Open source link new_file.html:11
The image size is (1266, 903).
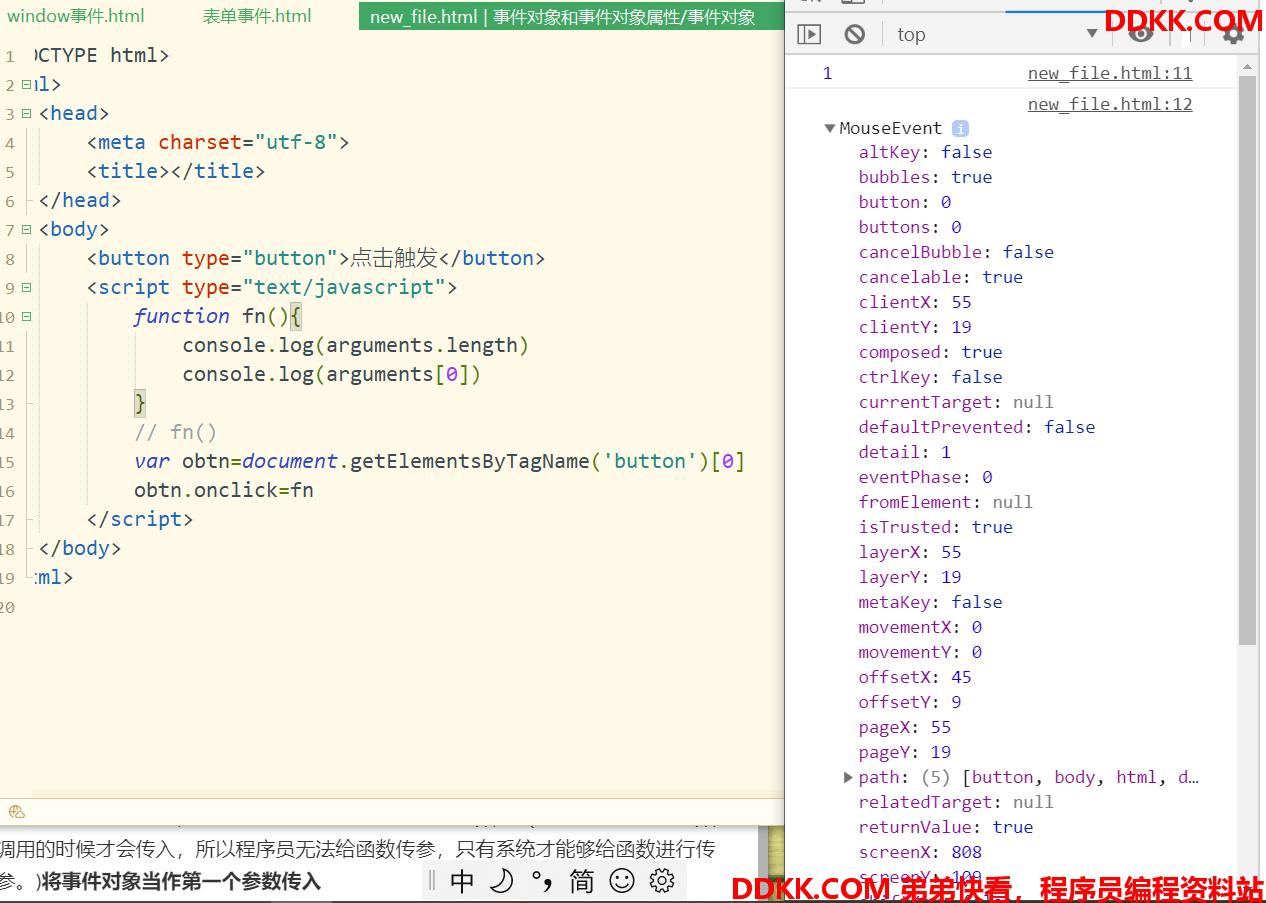(1110, 73)
